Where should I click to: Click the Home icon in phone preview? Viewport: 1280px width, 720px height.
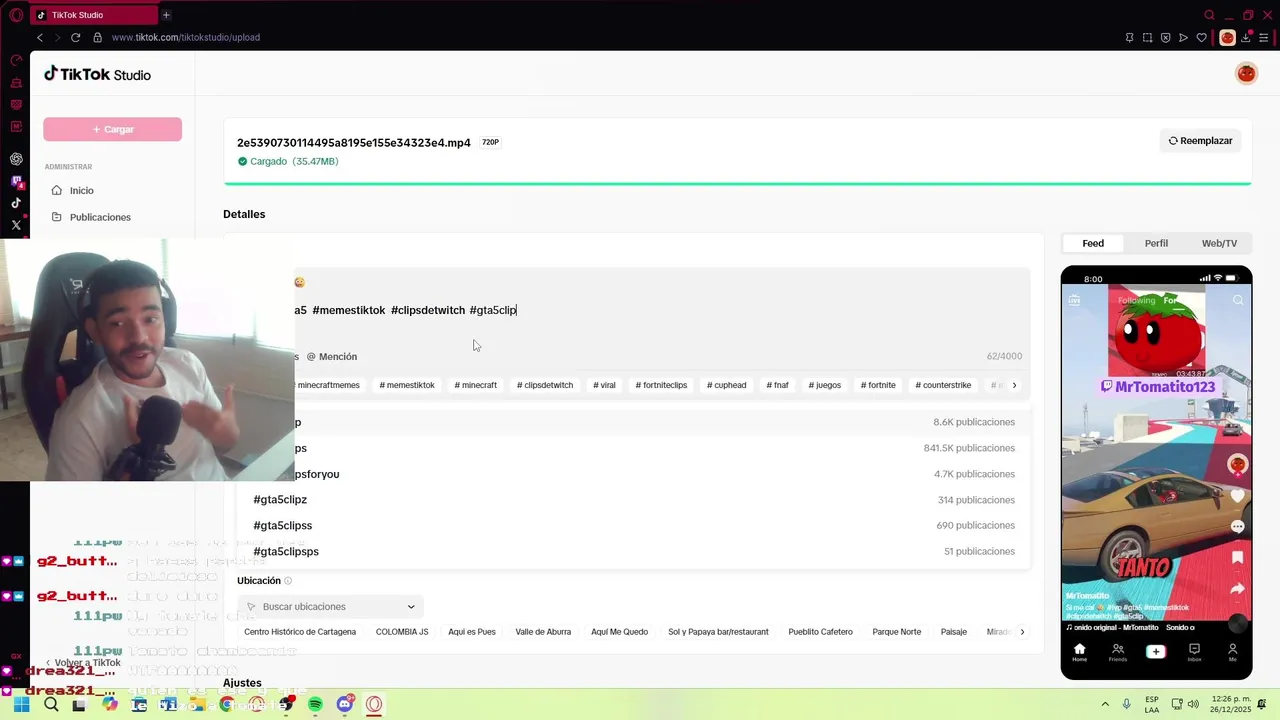point(1079,651)
